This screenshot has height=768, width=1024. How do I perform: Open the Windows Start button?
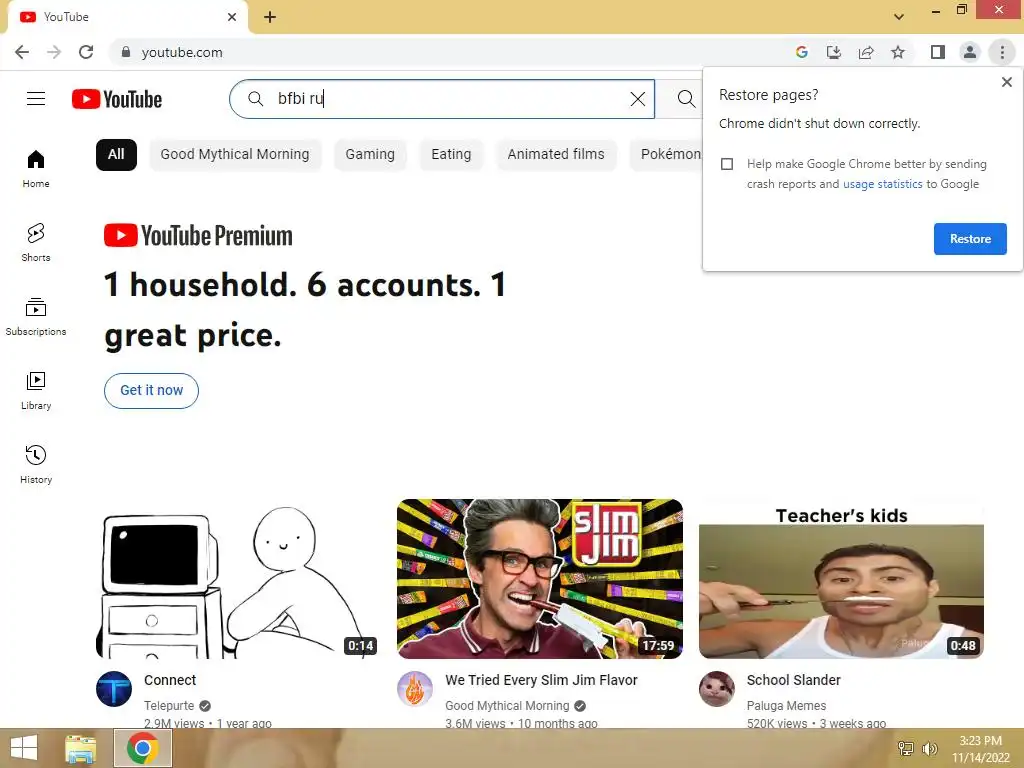pyautogui.click(x=24, y=748)
